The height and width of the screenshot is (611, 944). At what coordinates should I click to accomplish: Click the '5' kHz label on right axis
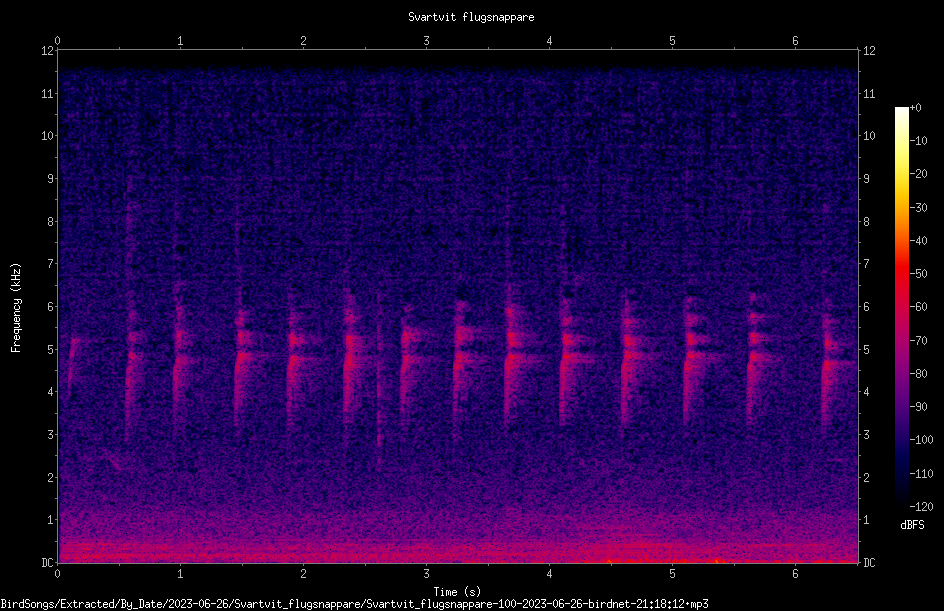[x=866, y=349]
